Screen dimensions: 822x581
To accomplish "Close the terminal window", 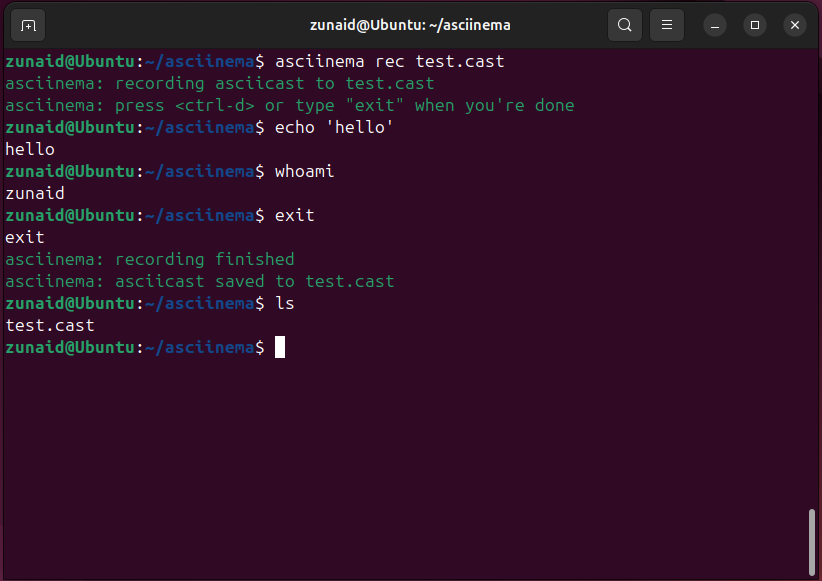I will pos(795,24).
